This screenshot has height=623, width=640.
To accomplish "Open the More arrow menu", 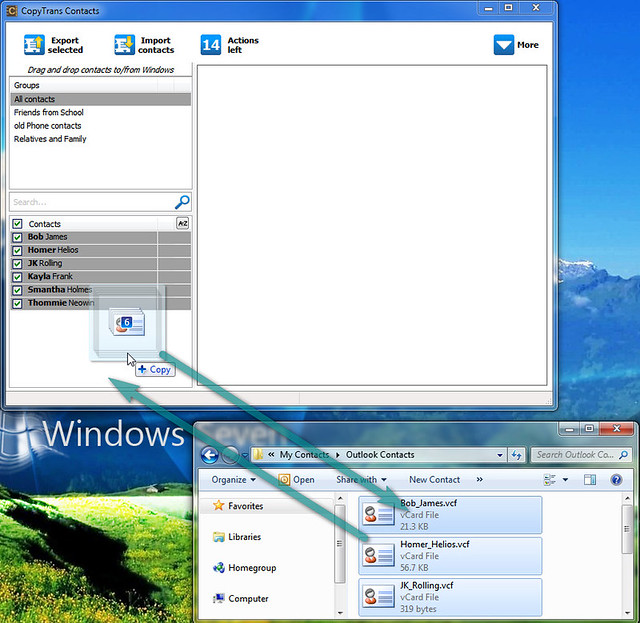I will pyautogui.click(x=503, y=44).
